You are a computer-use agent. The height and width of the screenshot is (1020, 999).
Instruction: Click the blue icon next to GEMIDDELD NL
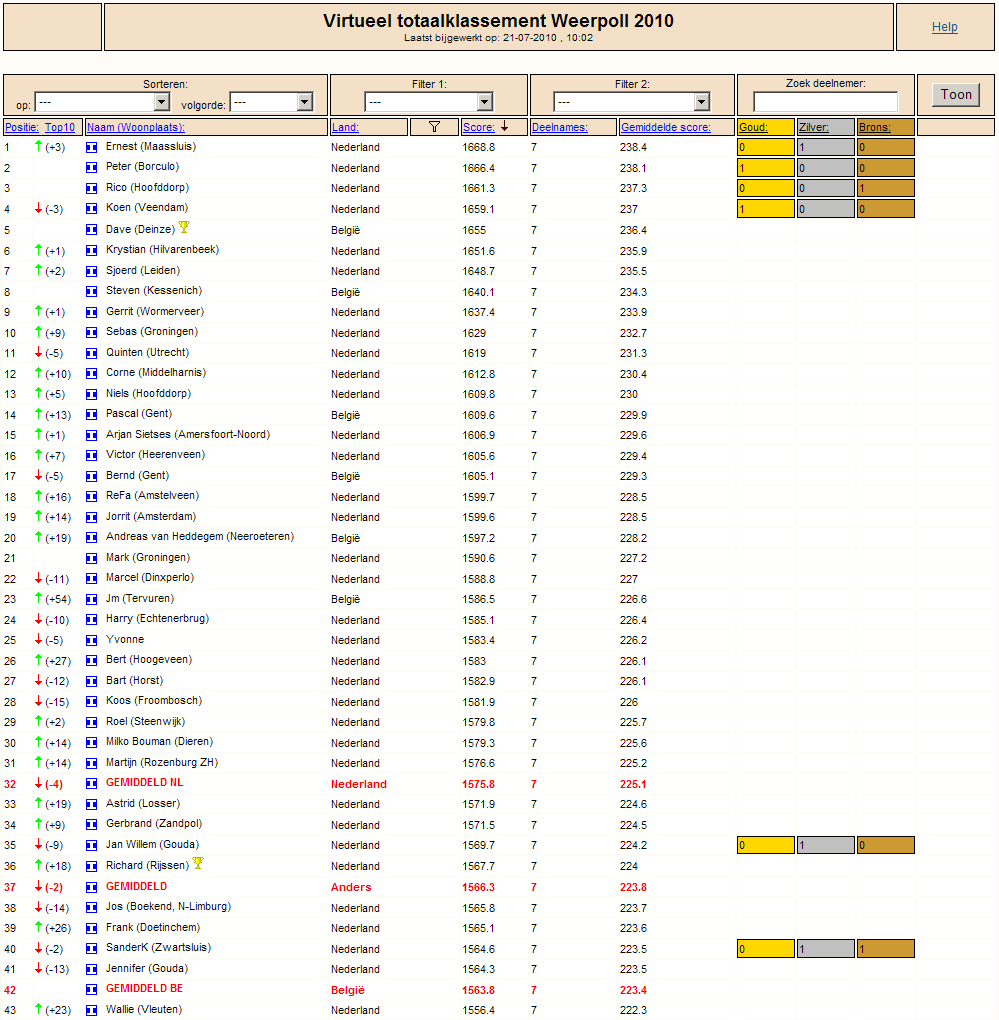(92, 784)
